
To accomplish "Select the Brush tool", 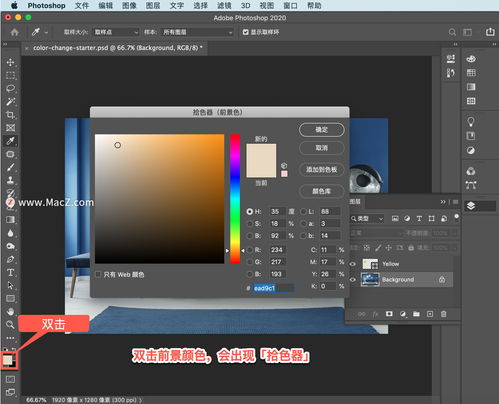I will tap(10, 167).
